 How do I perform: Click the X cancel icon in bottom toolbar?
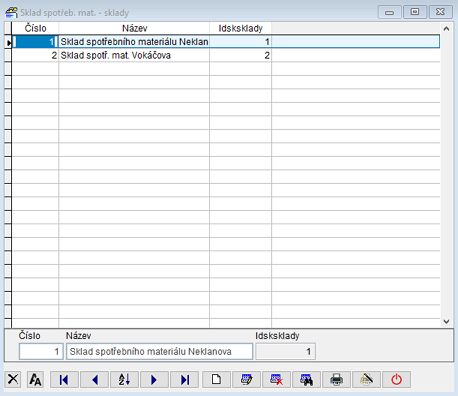click(13, 379)
